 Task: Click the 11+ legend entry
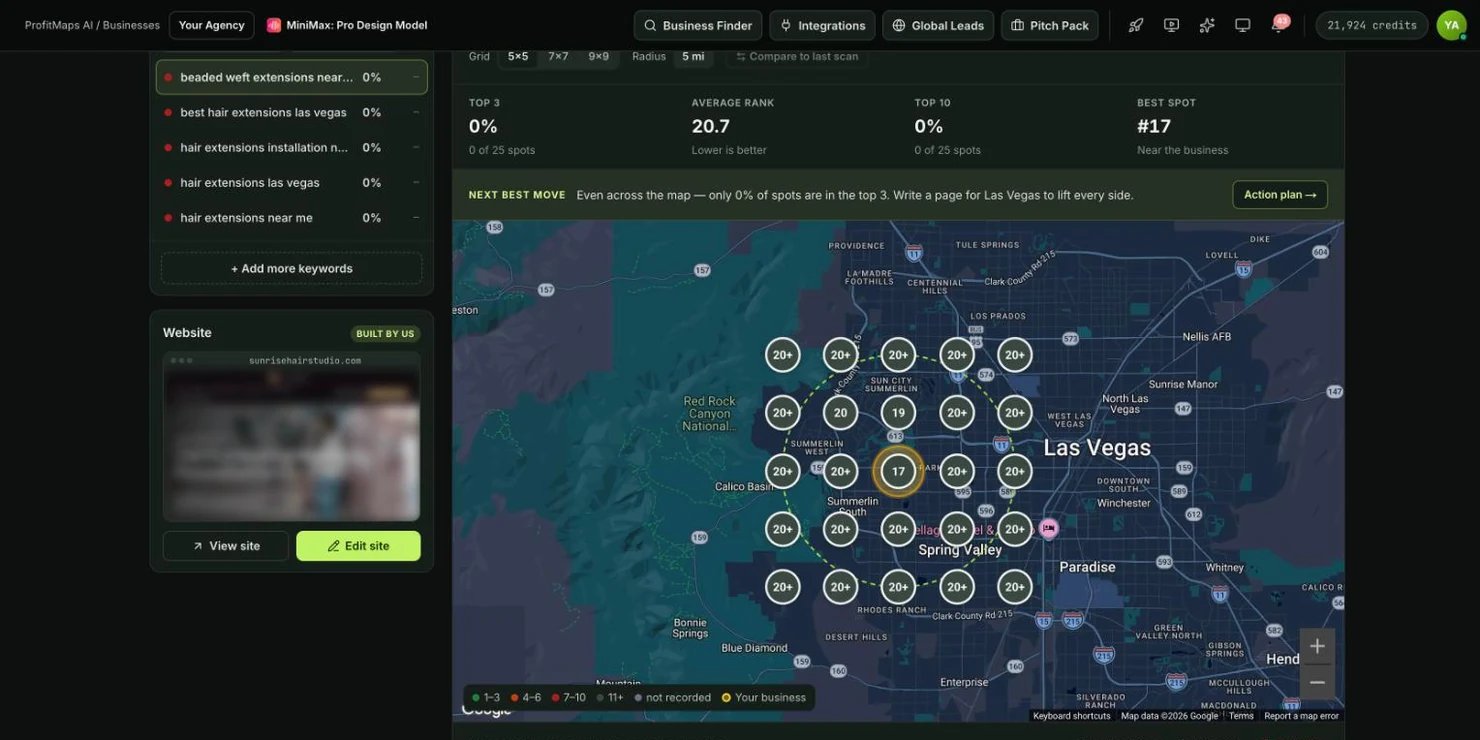point(610,698)
